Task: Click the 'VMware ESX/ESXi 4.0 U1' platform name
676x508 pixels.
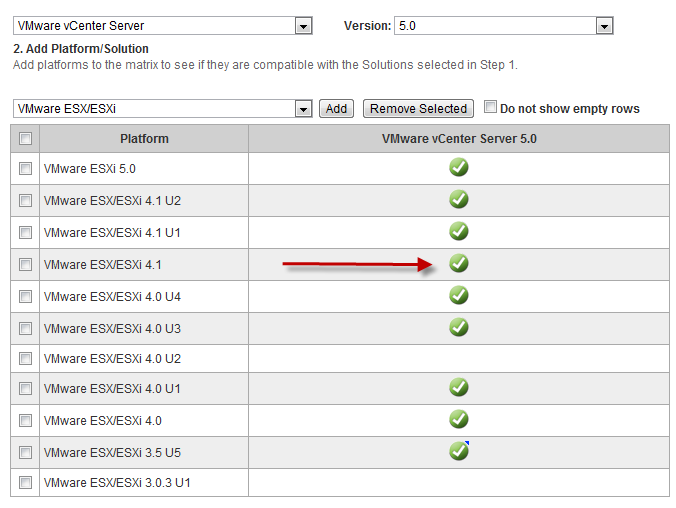Action: [112, 389]
